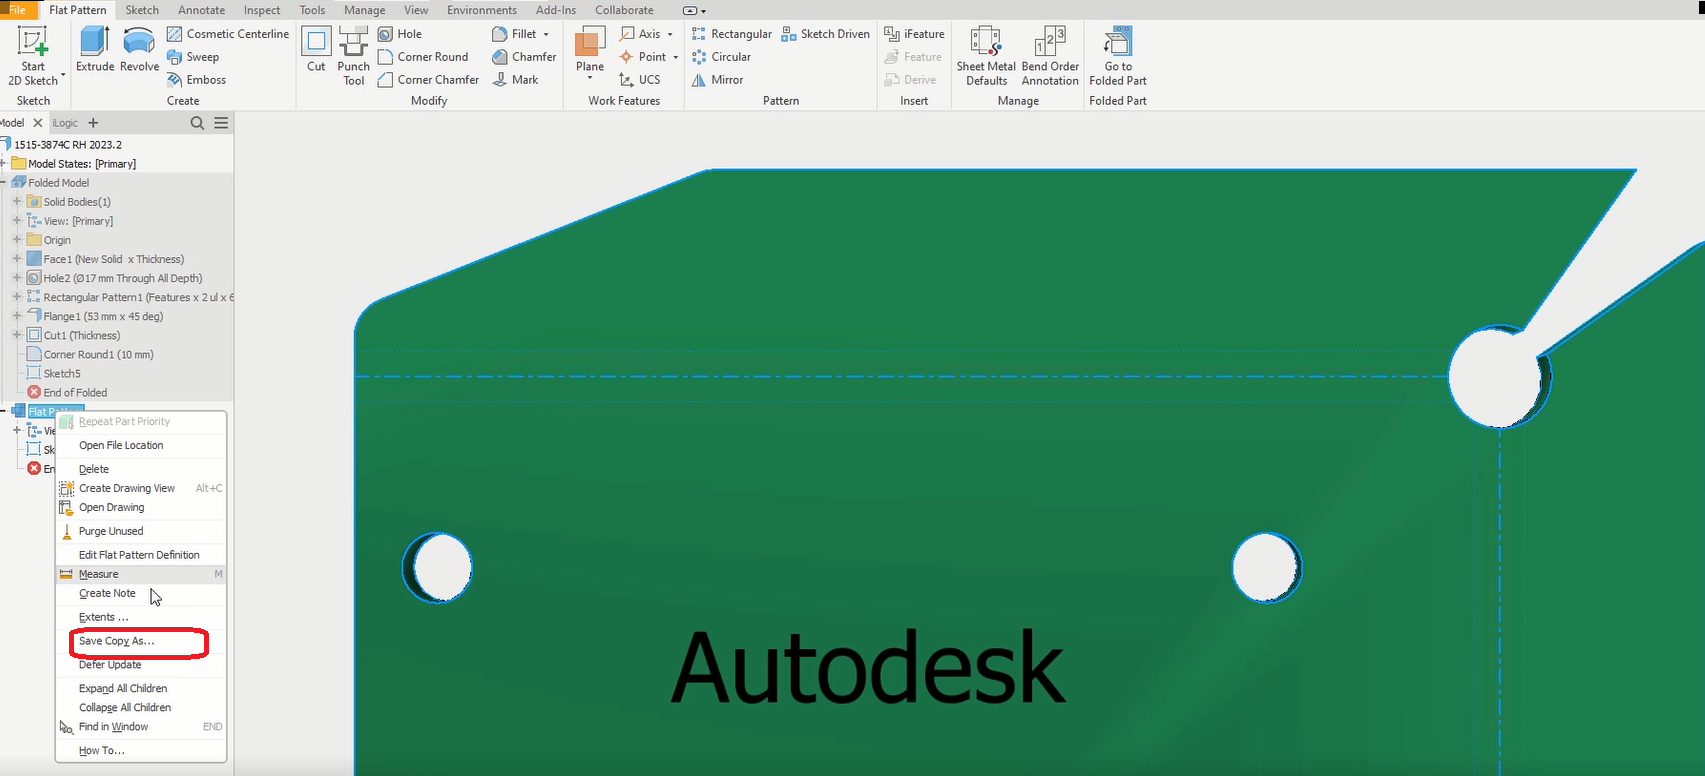Select Edit Flat Pattern Definition

point(141,555)
